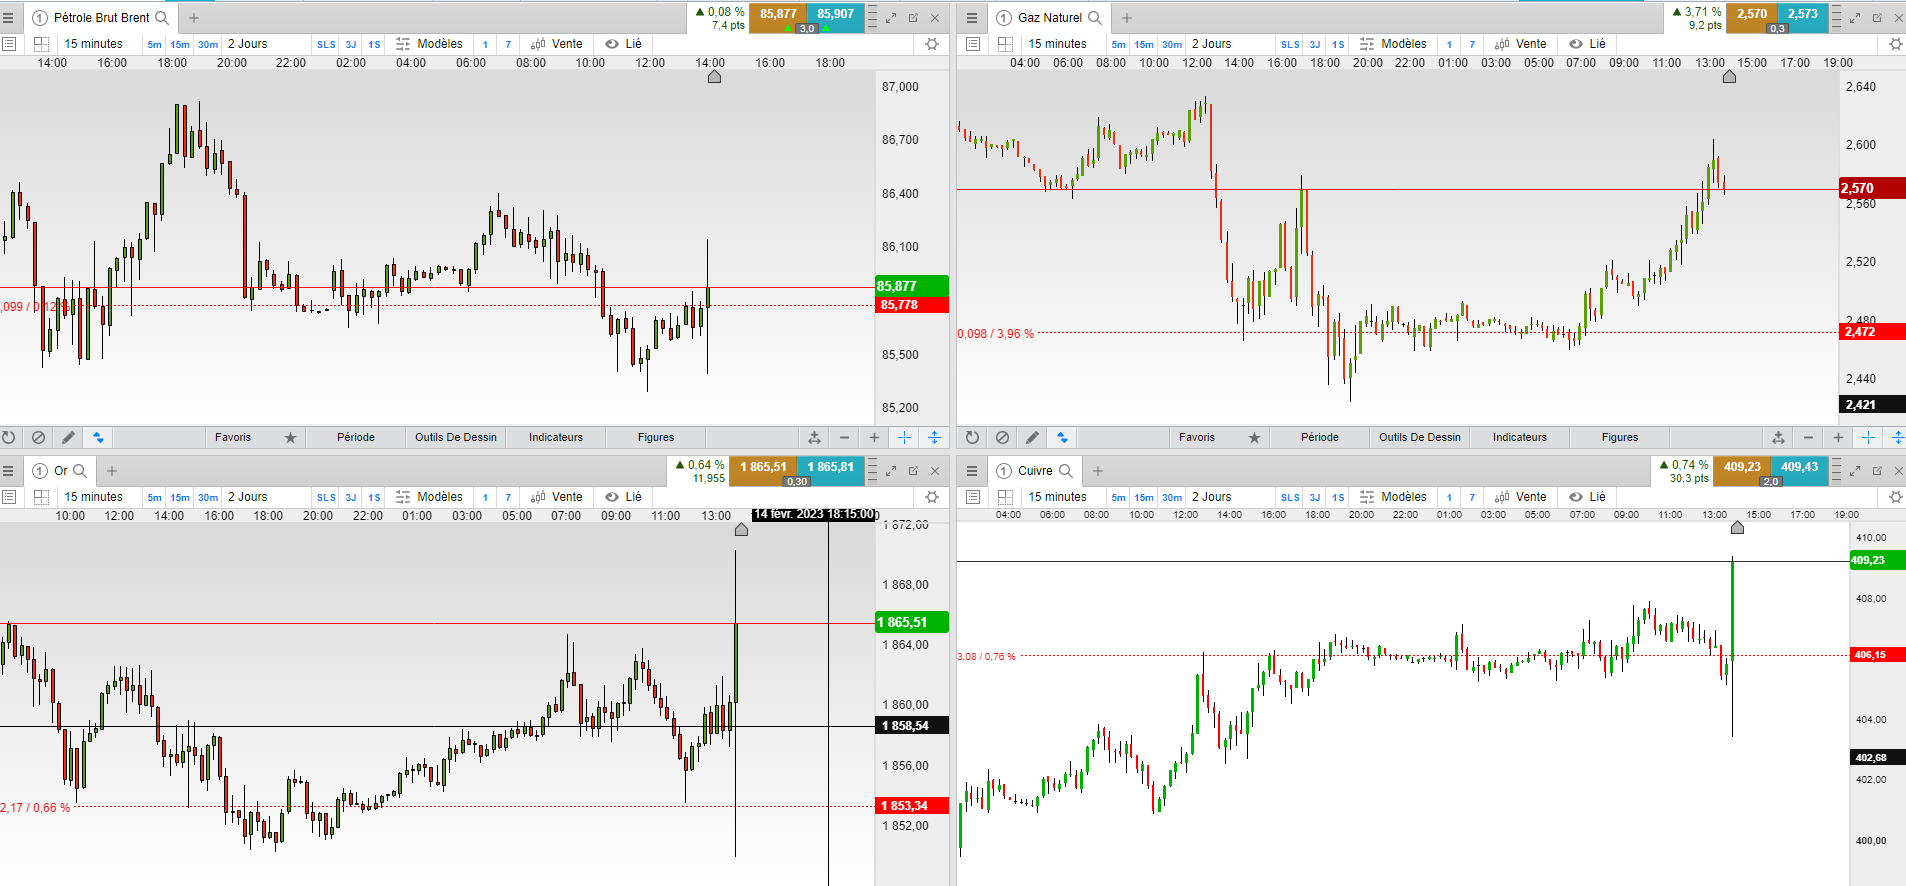Click the refresh arrow icon under Gaz Naturel chart
The image size is (1906, 886).
click(972, 437)
